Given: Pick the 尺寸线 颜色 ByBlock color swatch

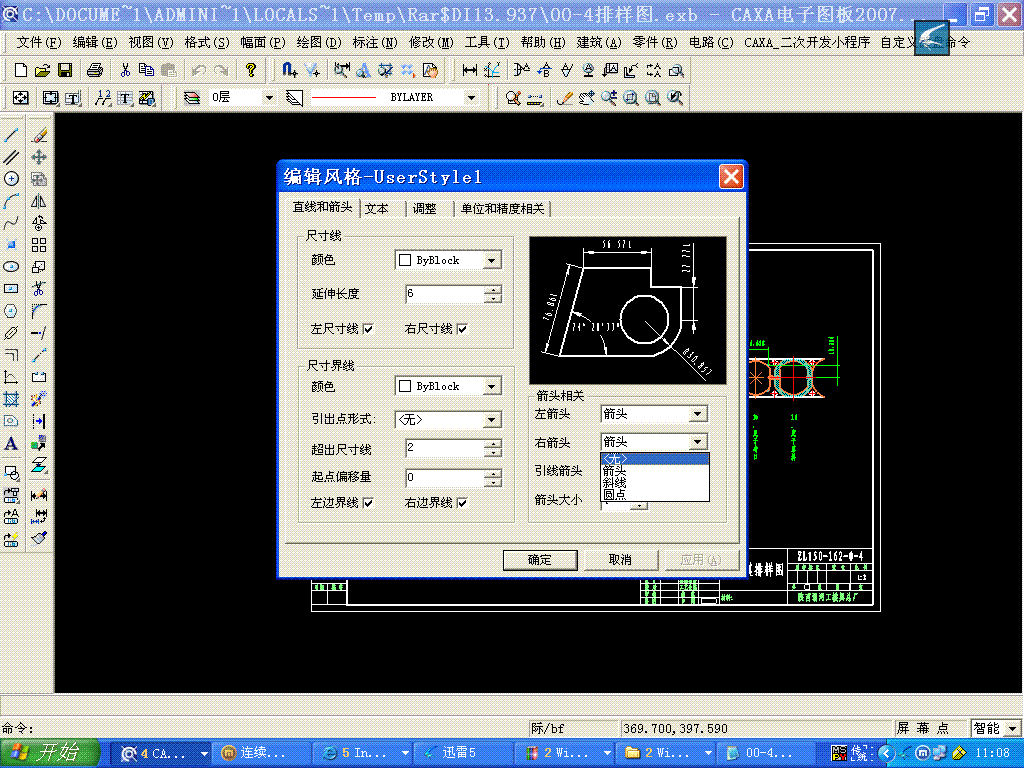Looking at the screenshot, I should (405, 260).
